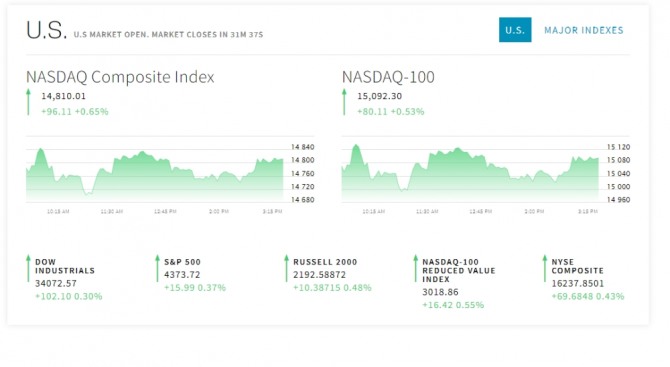Viewport: 670px width, 367px height.
Task: Click NASDAQ-100 Reduced Value Index arrow icon
Action: 415,268
